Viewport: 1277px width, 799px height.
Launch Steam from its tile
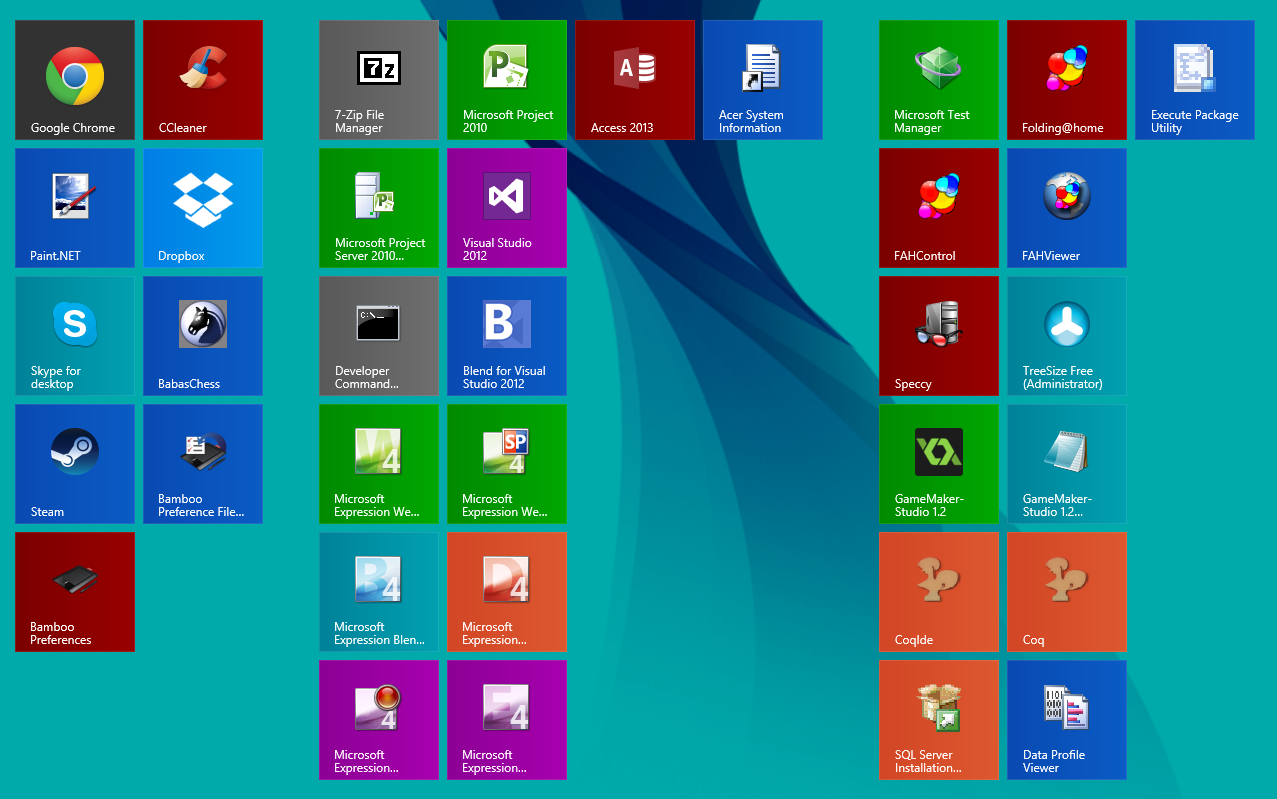pos(75,464)
